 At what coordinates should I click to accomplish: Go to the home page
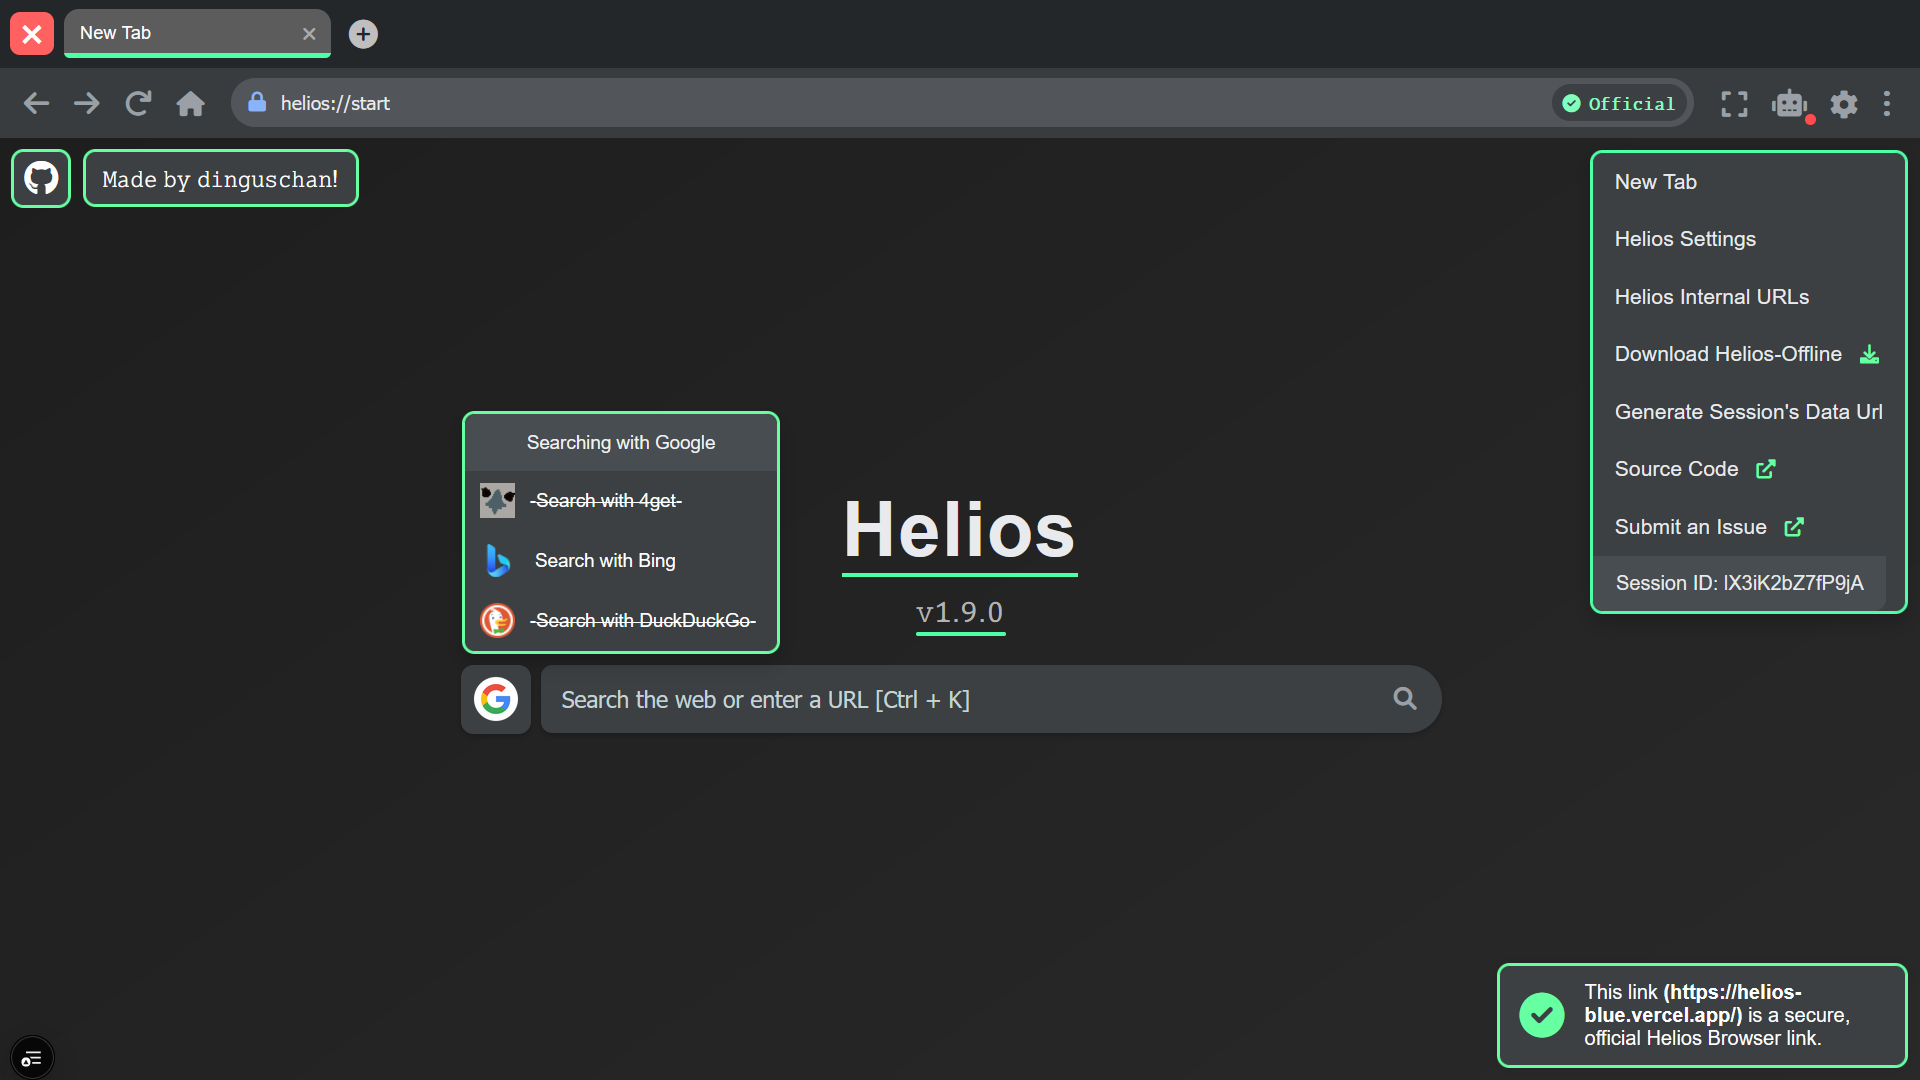point(190,103)
